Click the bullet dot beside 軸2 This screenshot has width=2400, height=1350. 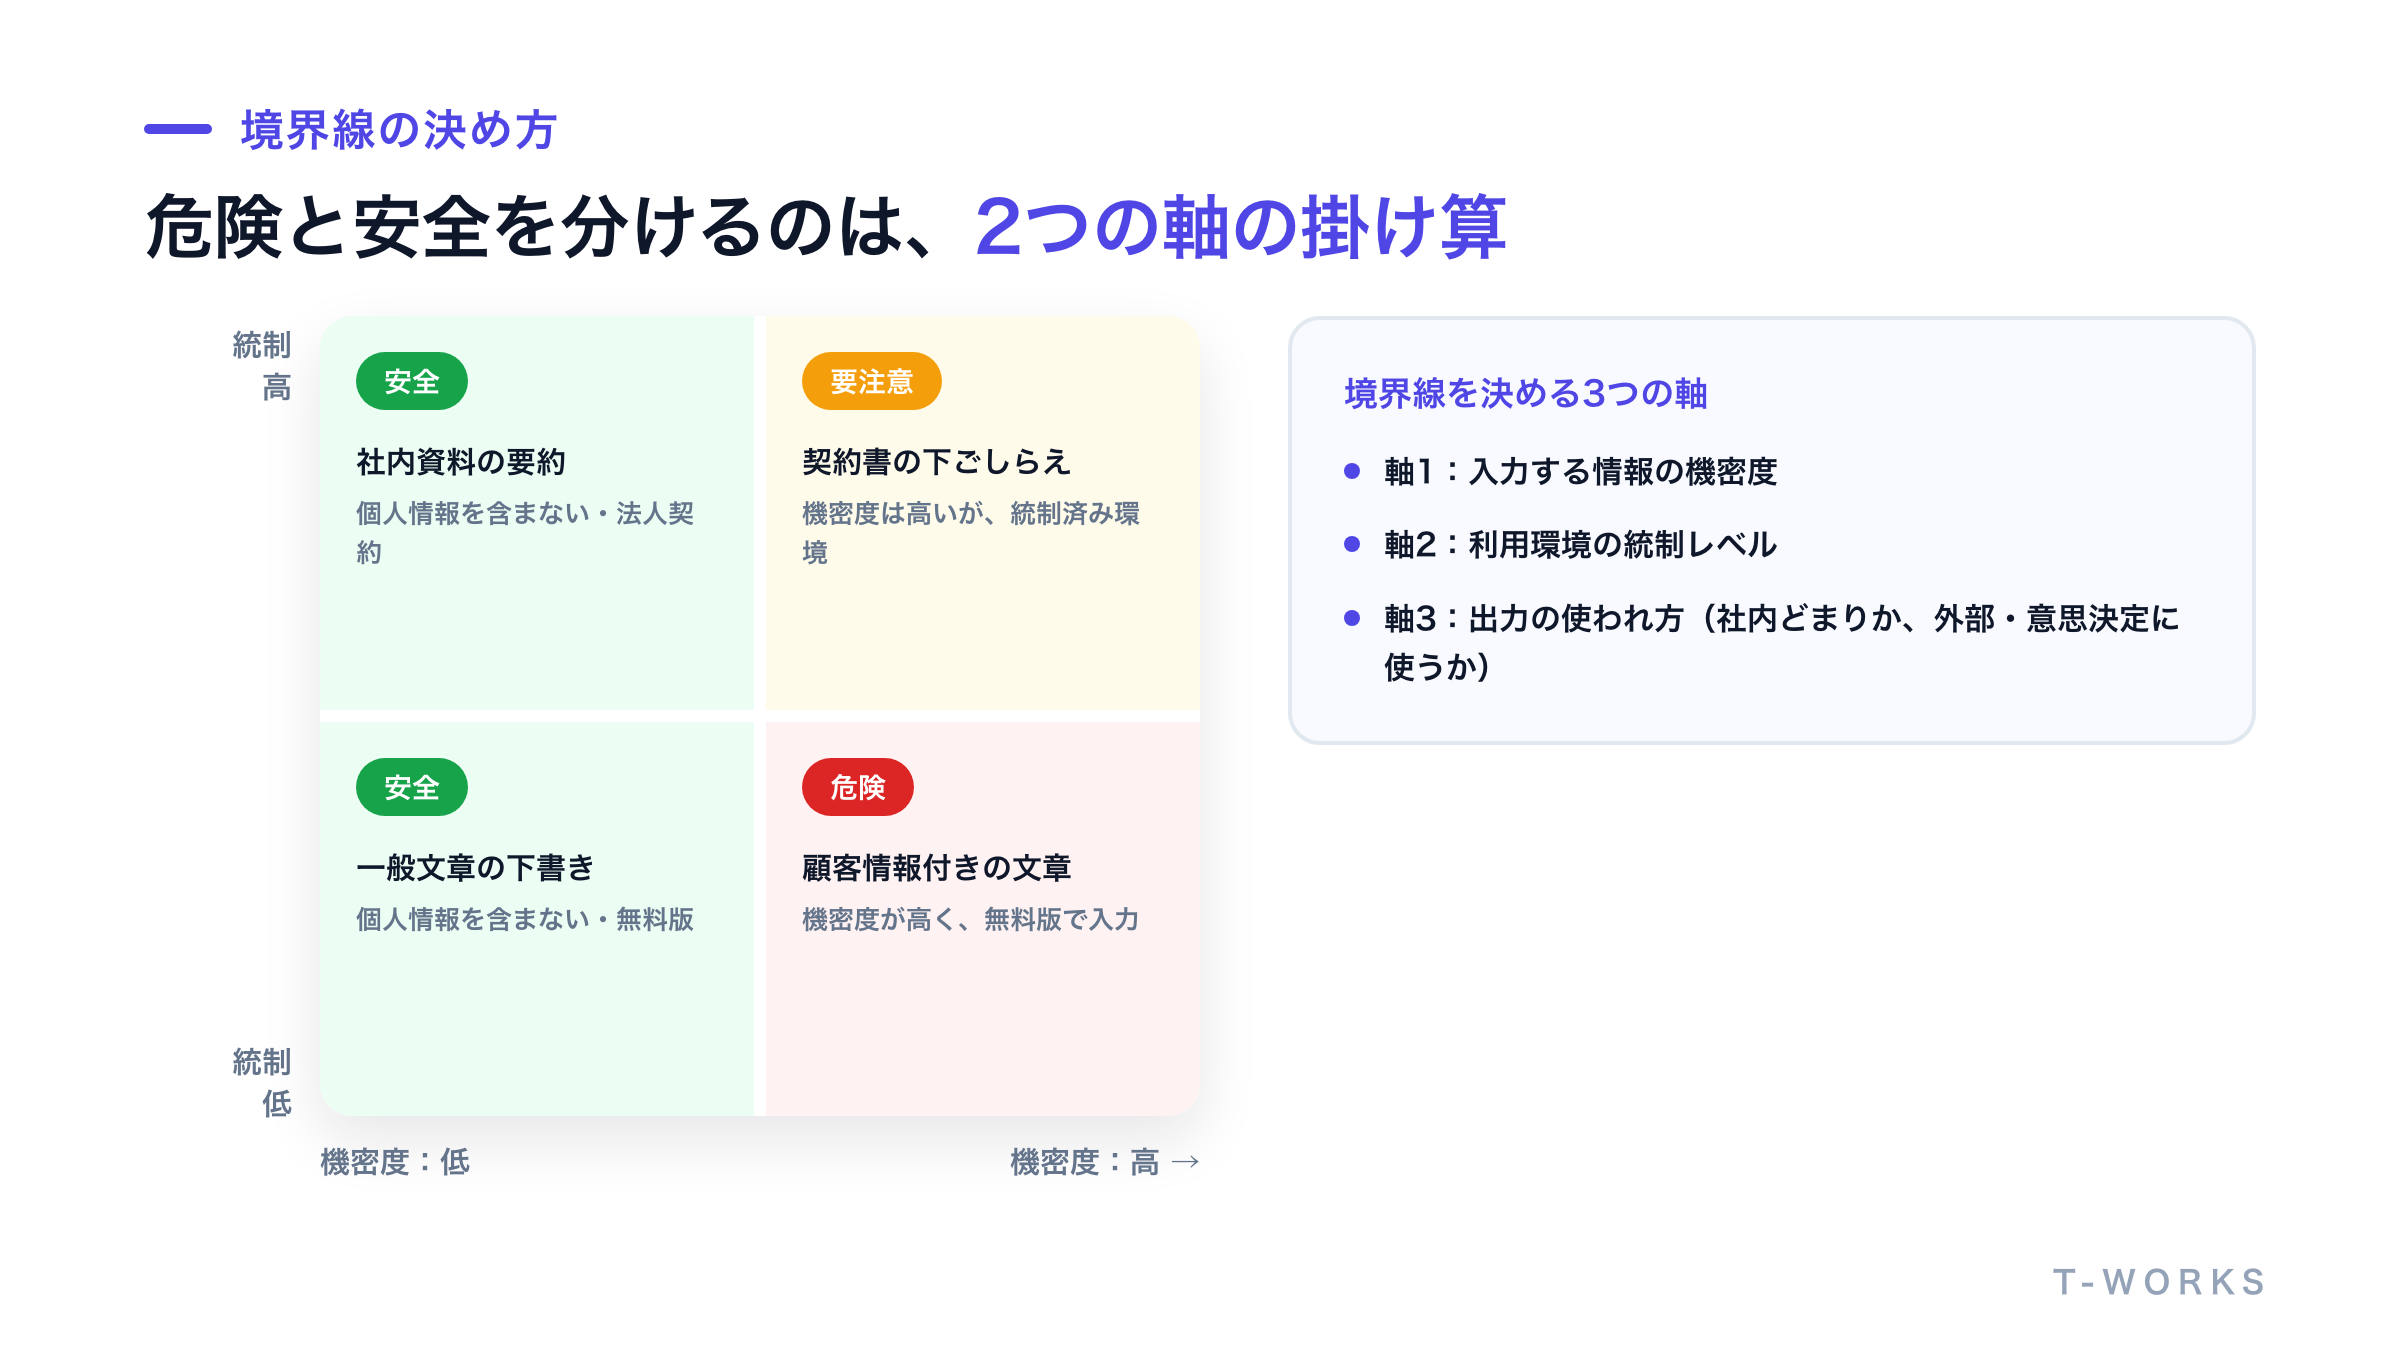(1352, 544)
